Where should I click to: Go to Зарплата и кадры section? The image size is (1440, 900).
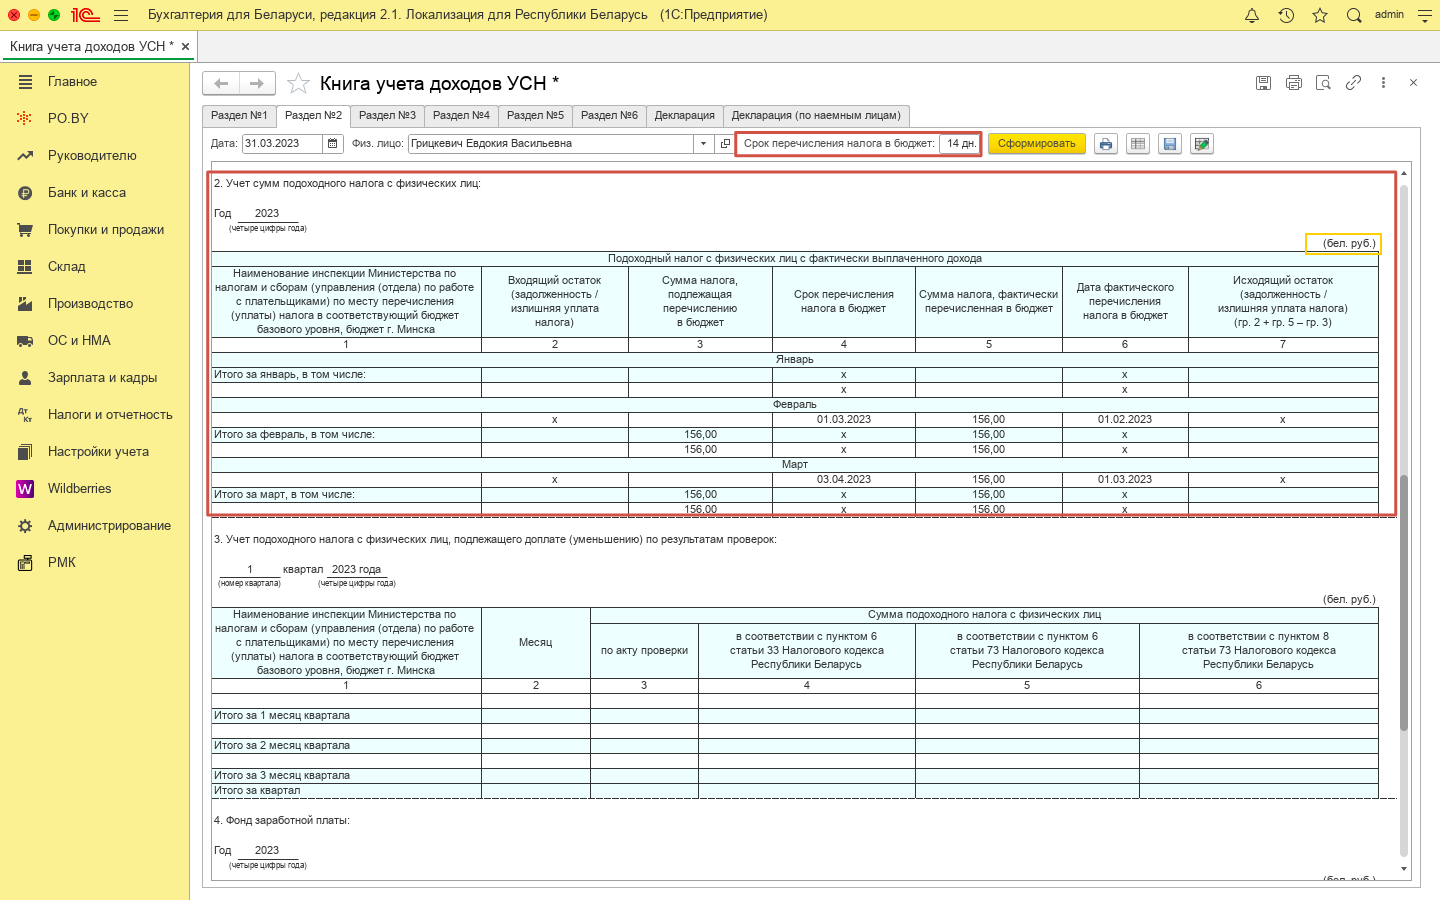pos(102,378)
